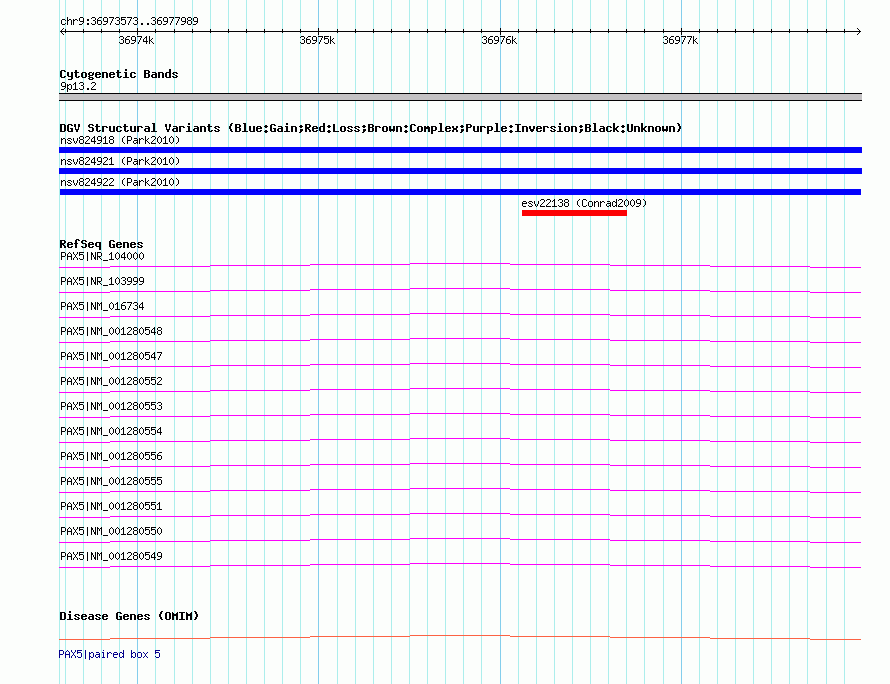The height and width of the screenshot is (684, 890).
Task: Open variant esv22138 (Conrad2009) label
Action: (584, 203)
